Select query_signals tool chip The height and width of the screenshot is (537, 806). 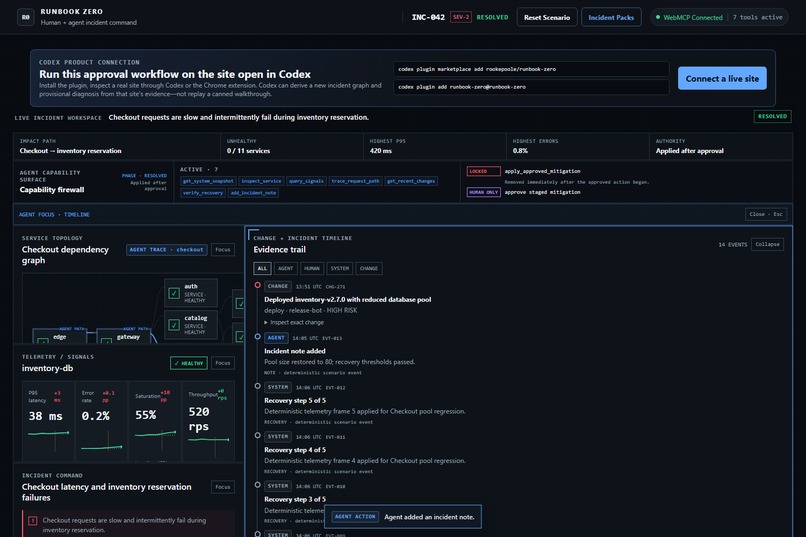[x=306, y=181]
